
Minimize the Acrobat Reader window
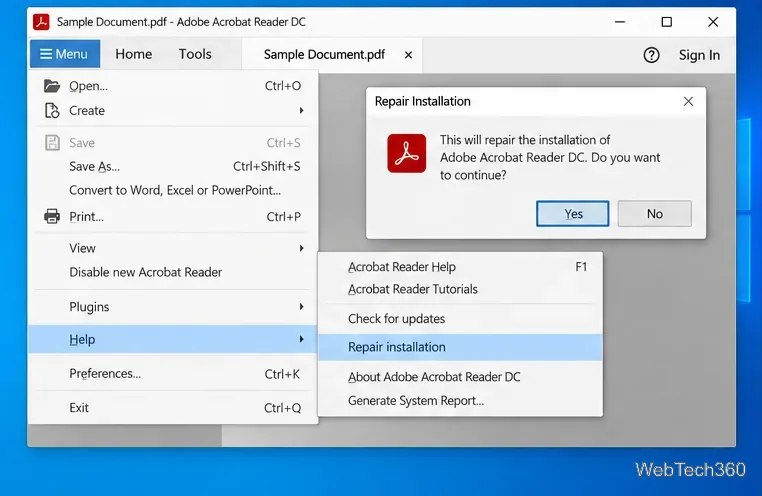[620, 22]
